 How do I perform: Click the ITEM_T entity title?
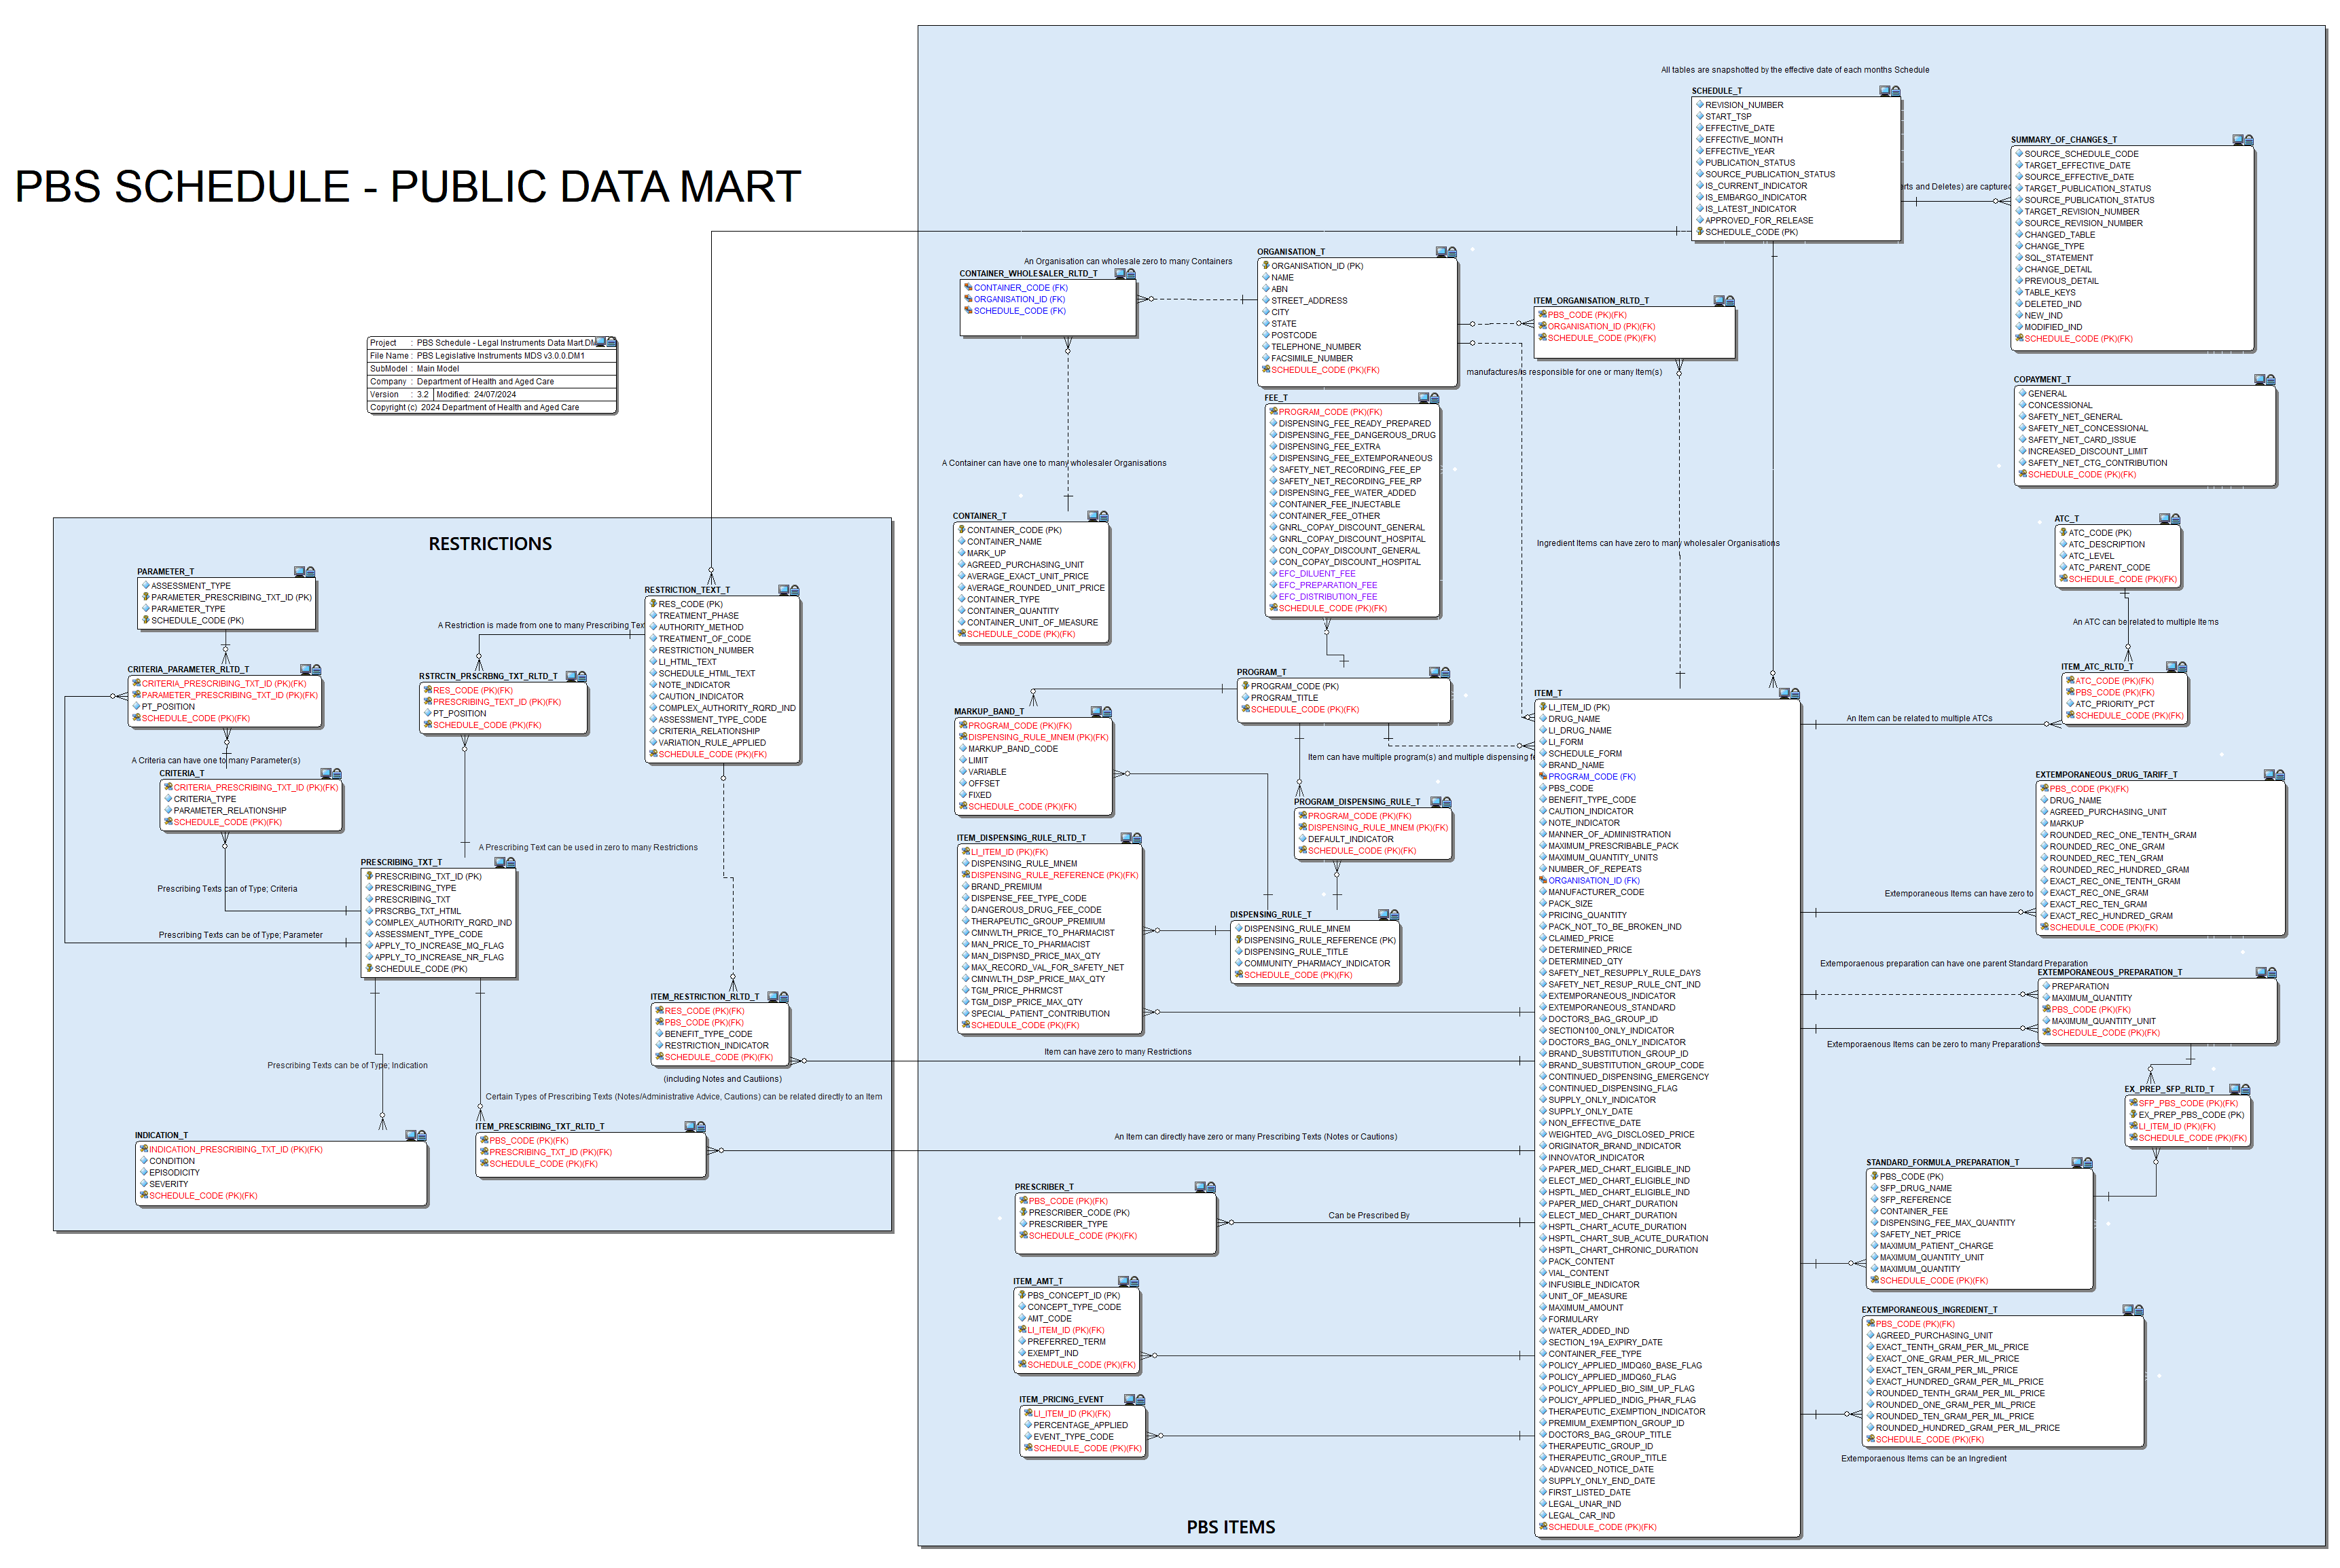[1548, 692]
